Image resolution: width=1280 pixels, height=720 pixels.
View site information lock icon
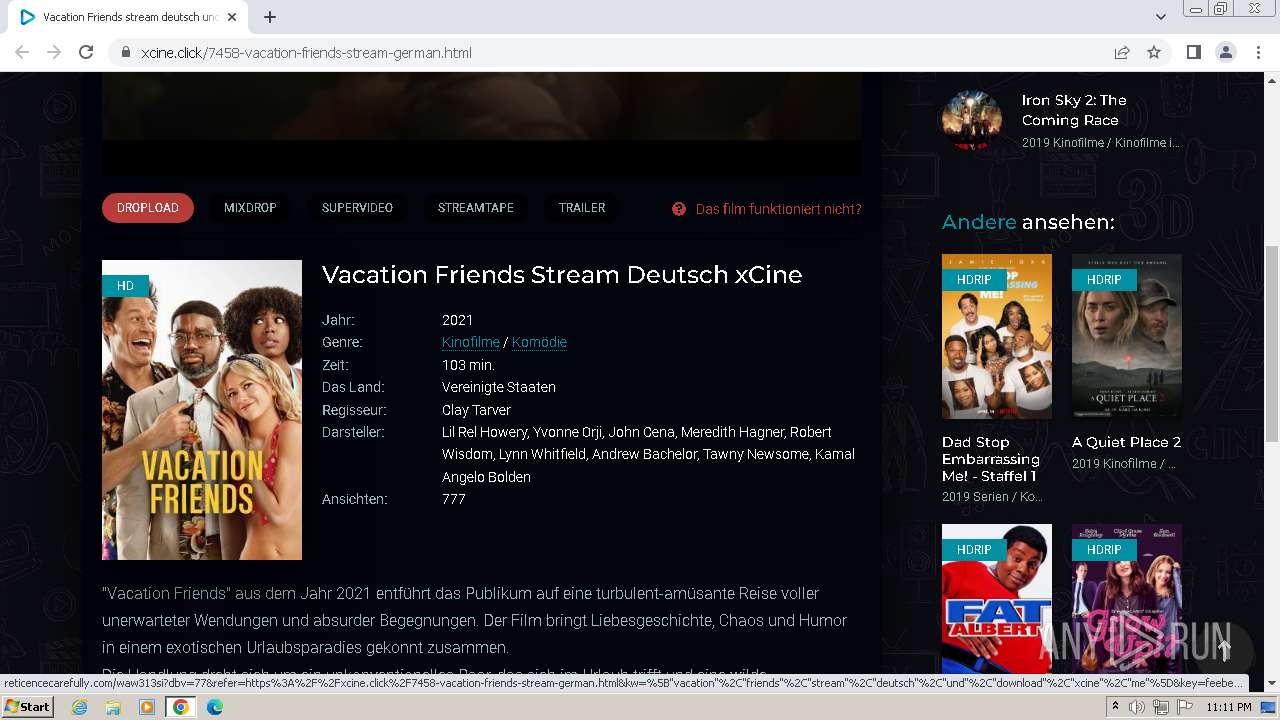coord(126,53)
